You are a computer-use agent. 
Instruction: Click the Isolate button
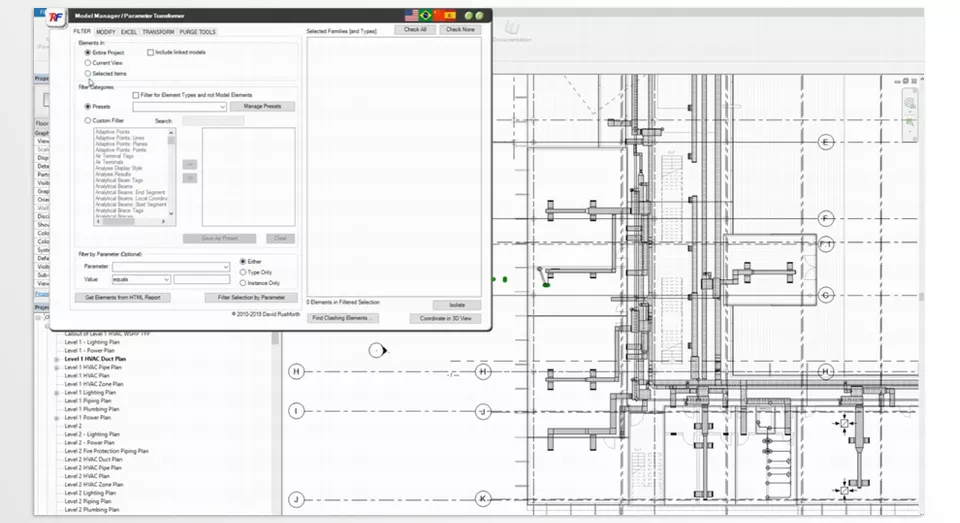tap(457, 305)
